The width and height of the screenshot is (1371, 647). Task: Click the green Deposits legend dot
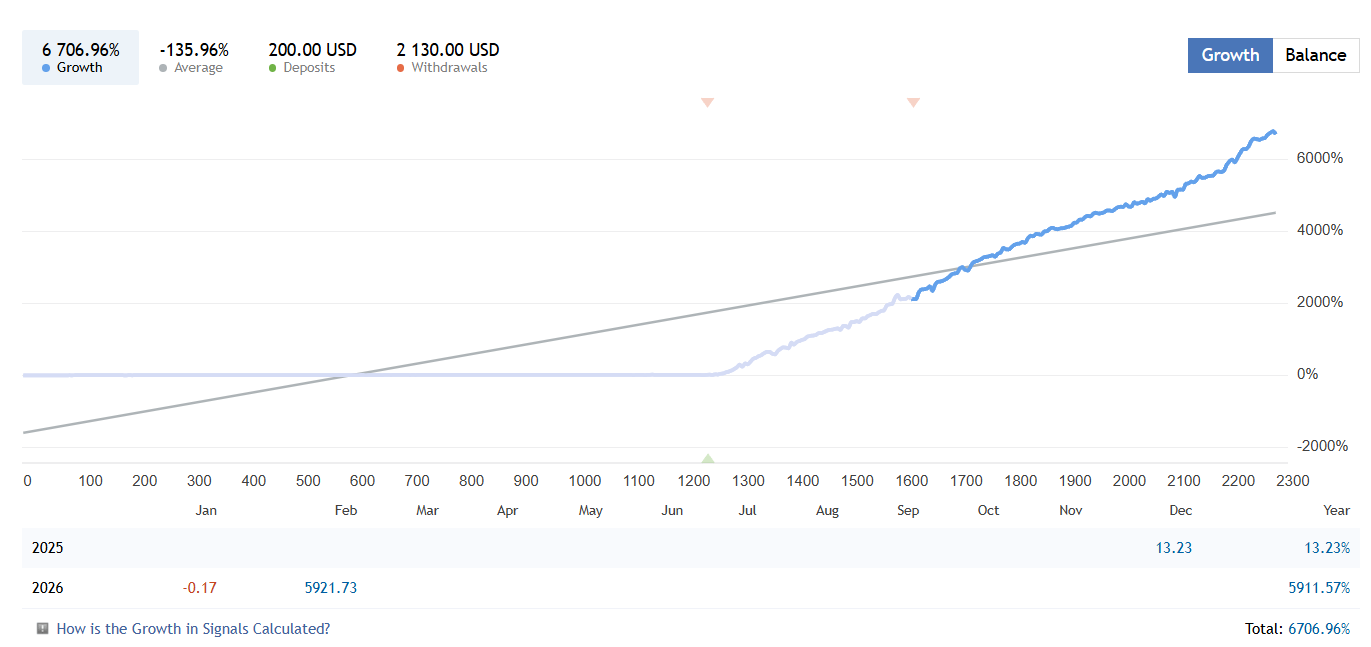coord(273,68)
